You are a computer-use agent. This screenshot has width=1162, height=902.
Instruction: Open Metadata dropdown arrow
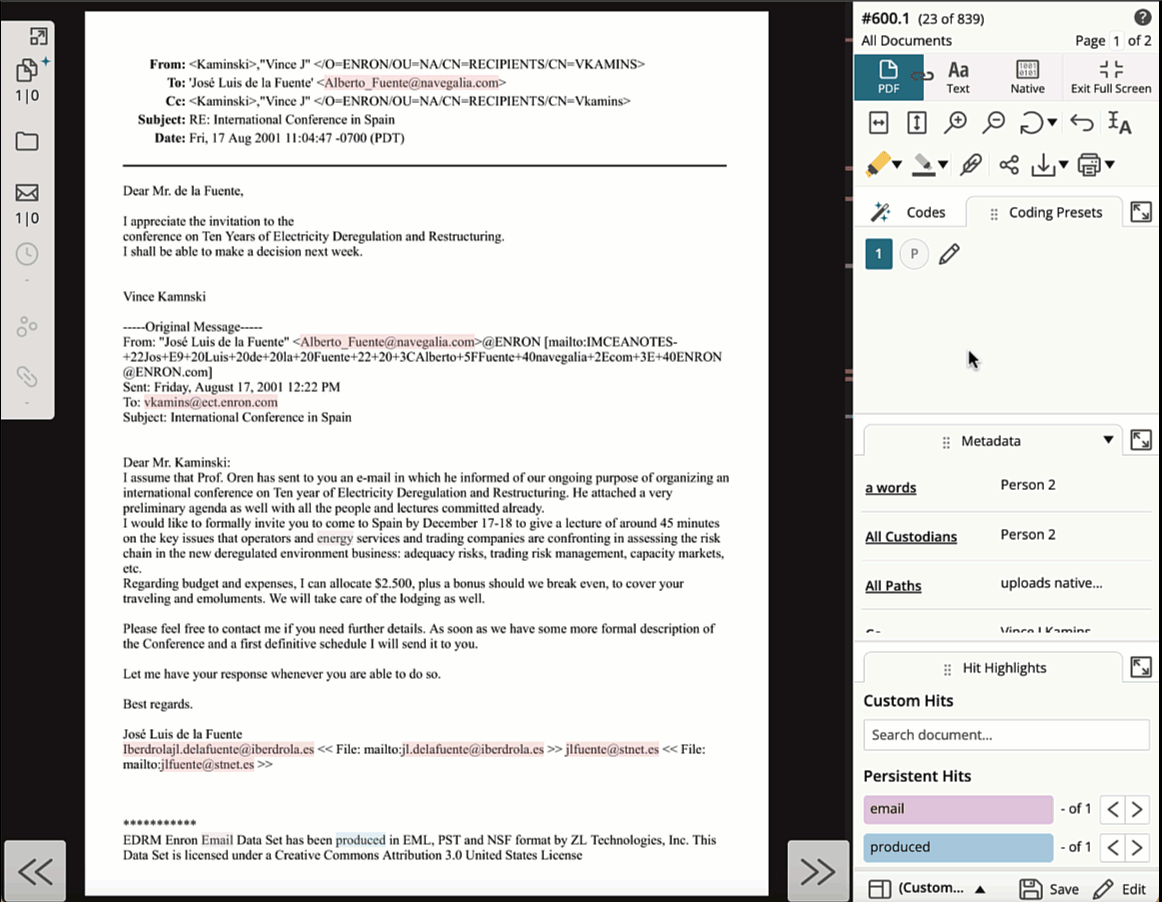click(x=1108, y=440)
